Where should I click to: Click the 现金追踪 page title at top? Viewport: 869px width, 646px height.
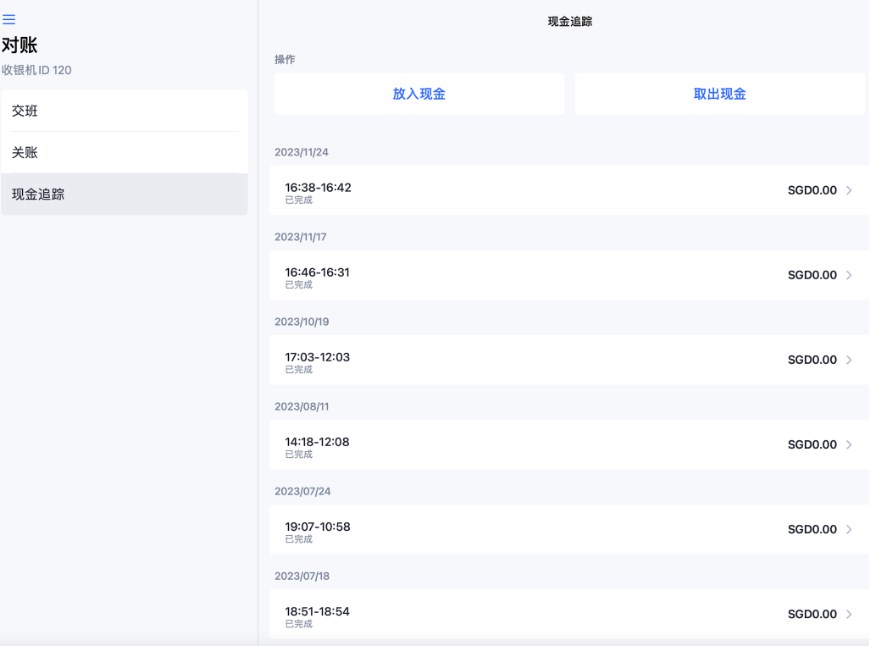tap(570, 21)
